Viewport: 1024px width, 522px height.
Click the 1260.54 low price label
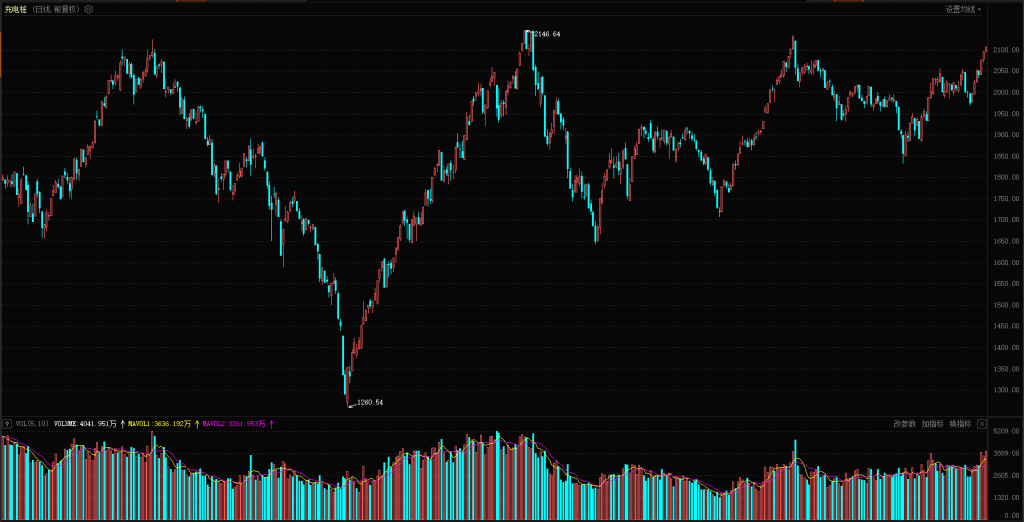[369, 403]
